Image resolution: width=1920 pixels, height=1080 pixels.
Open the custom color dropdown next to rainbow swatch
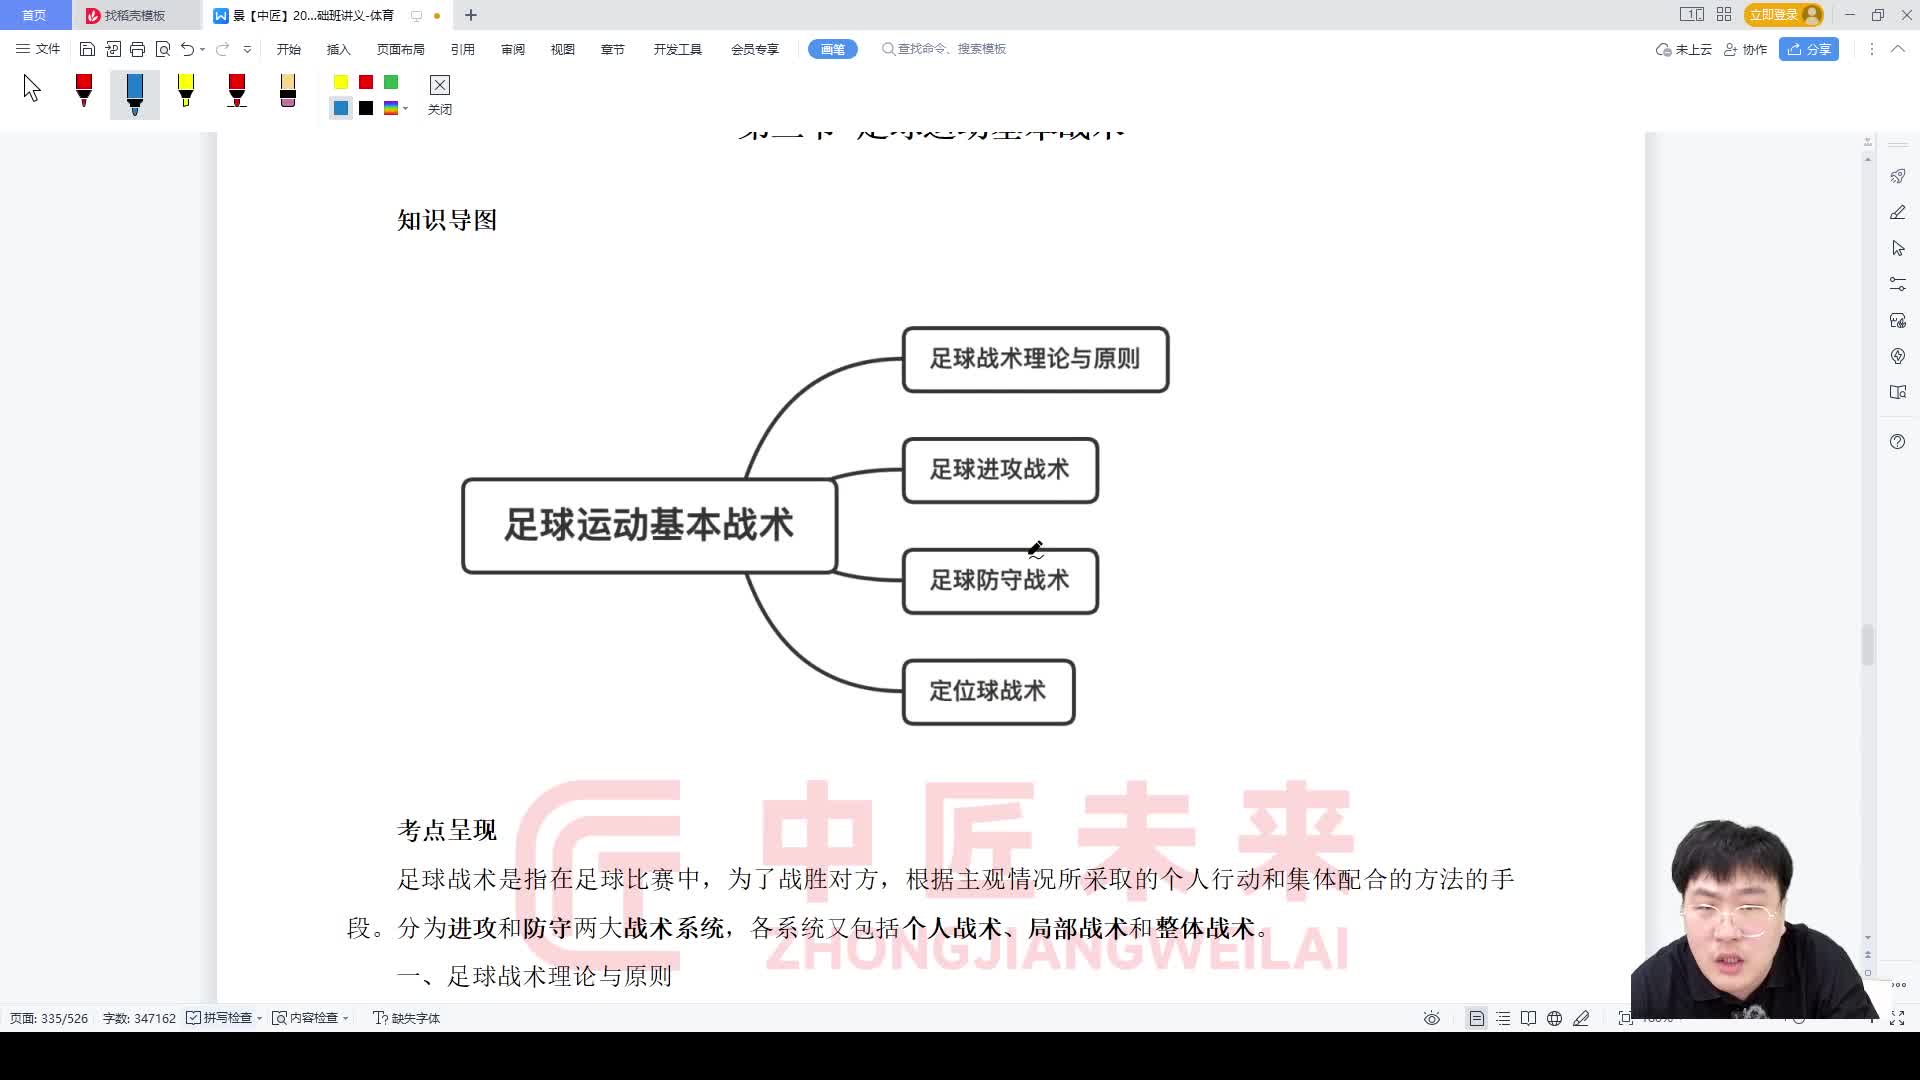click(x=404, y=107)
